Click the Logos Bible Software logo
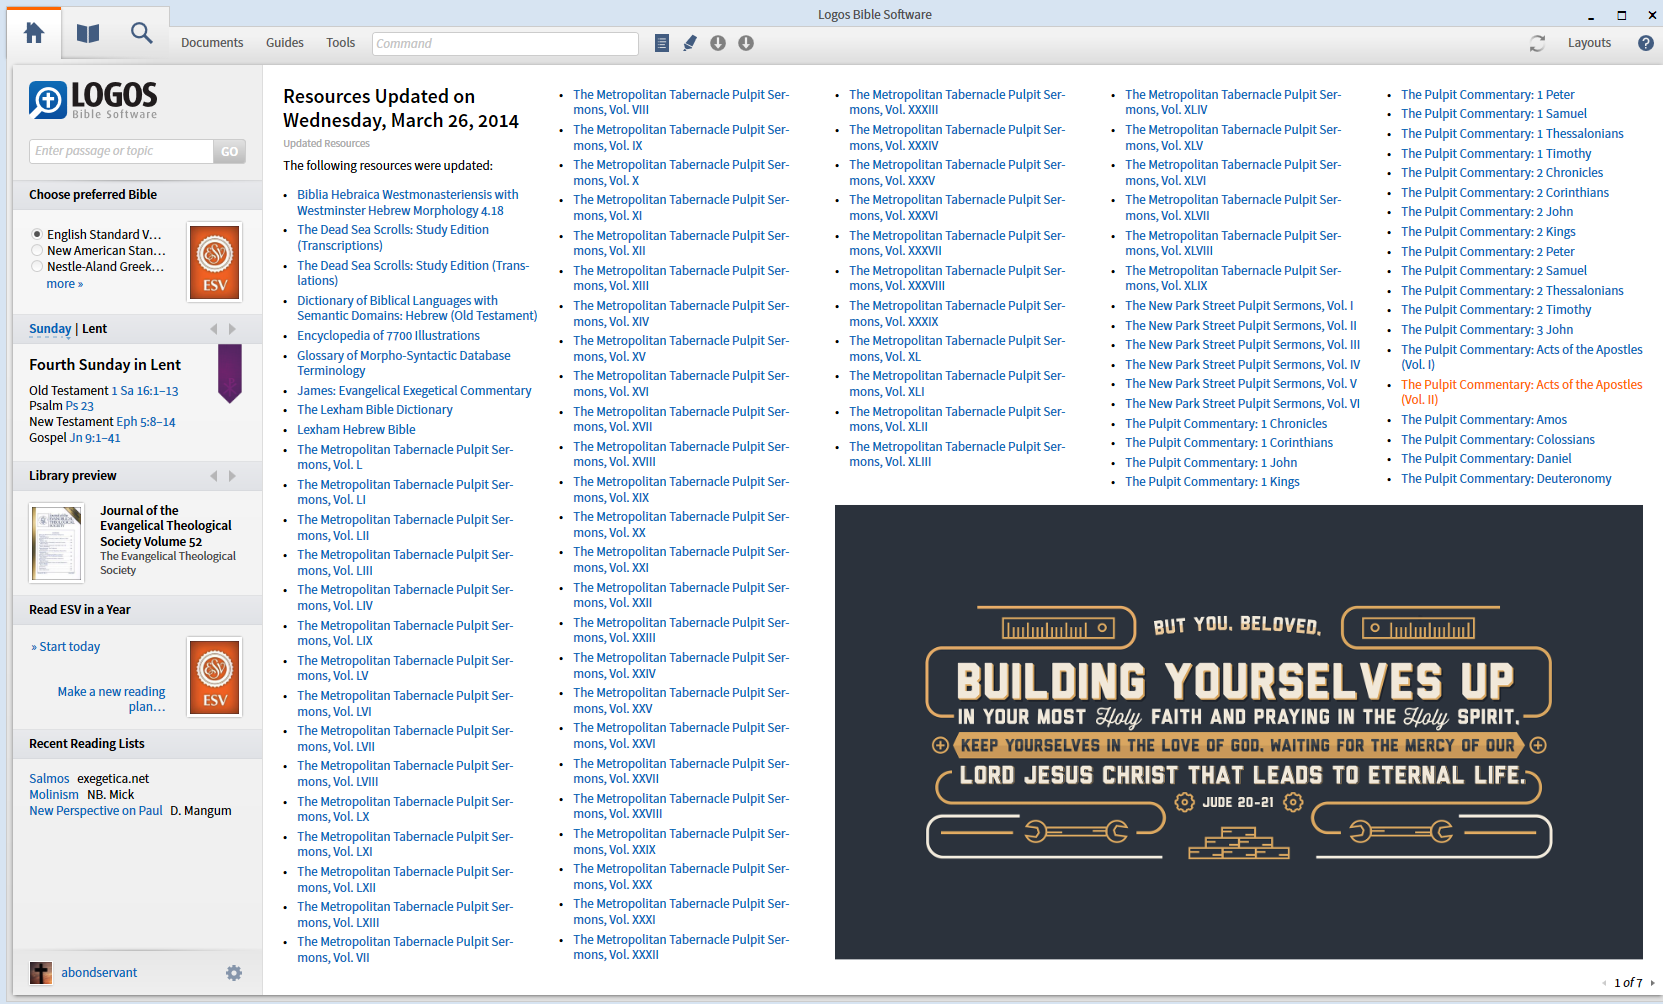The width and height of the screenshot is (1663, 1004). coord(93,100)
